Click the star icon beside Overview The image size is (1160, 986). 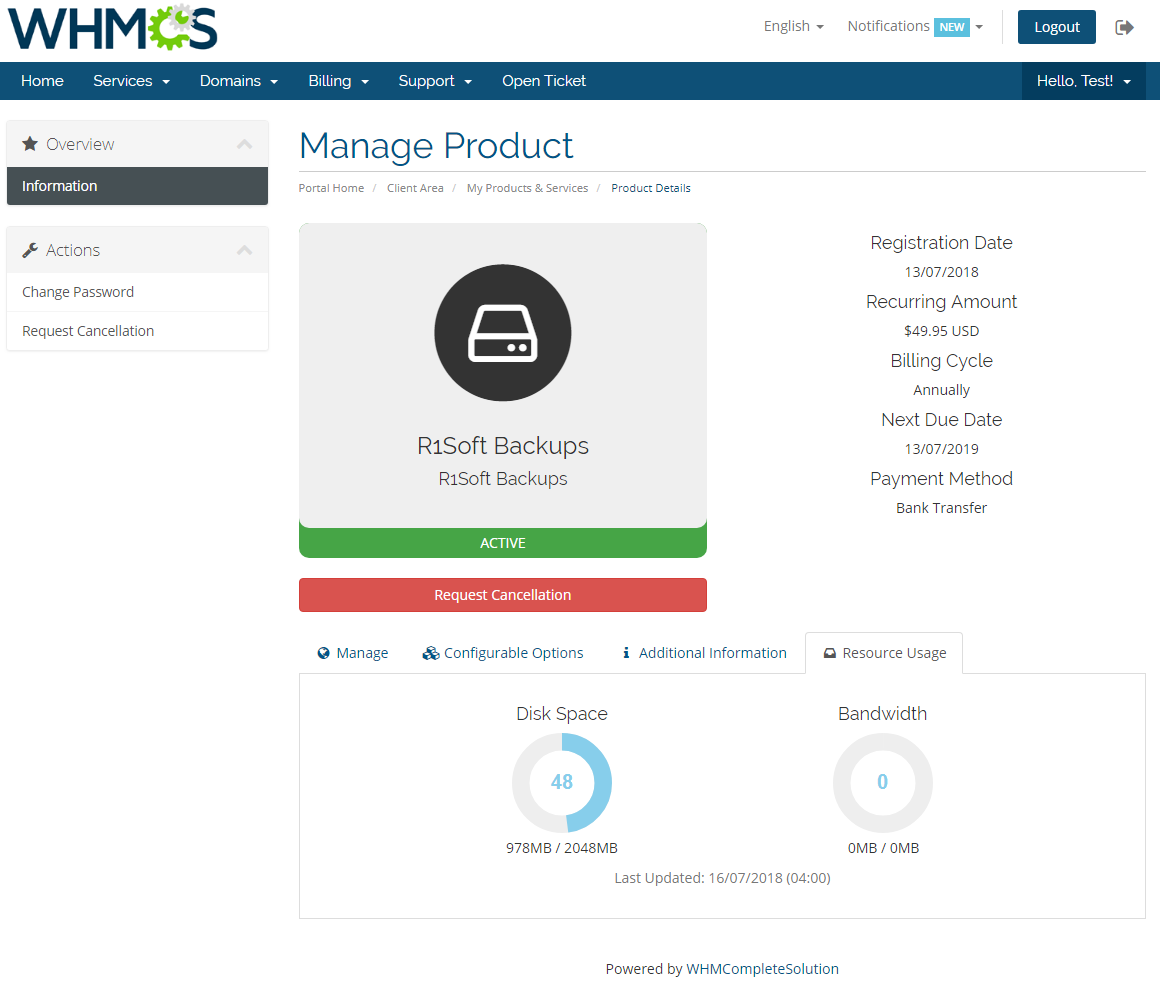coord(30,144)
